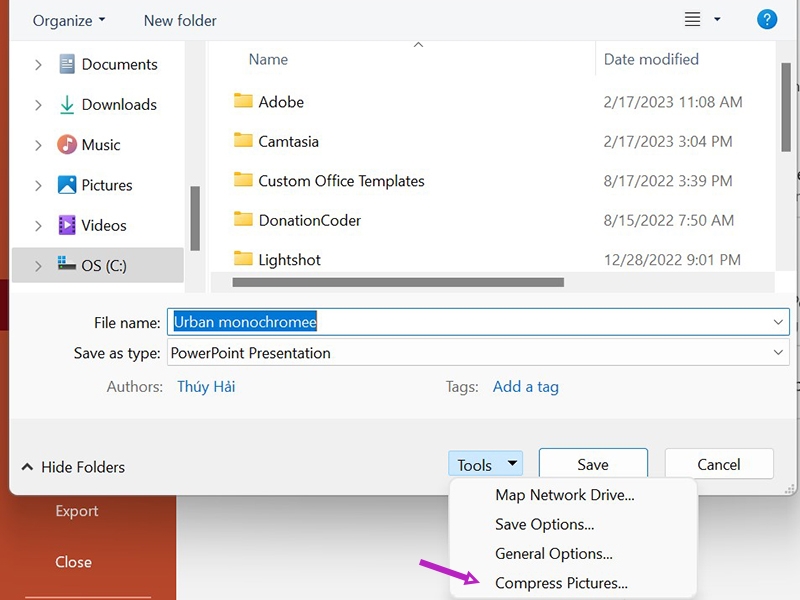Click the OS (C:) drive icon
This screenshot has height=600, width=800.
[67, 263]
